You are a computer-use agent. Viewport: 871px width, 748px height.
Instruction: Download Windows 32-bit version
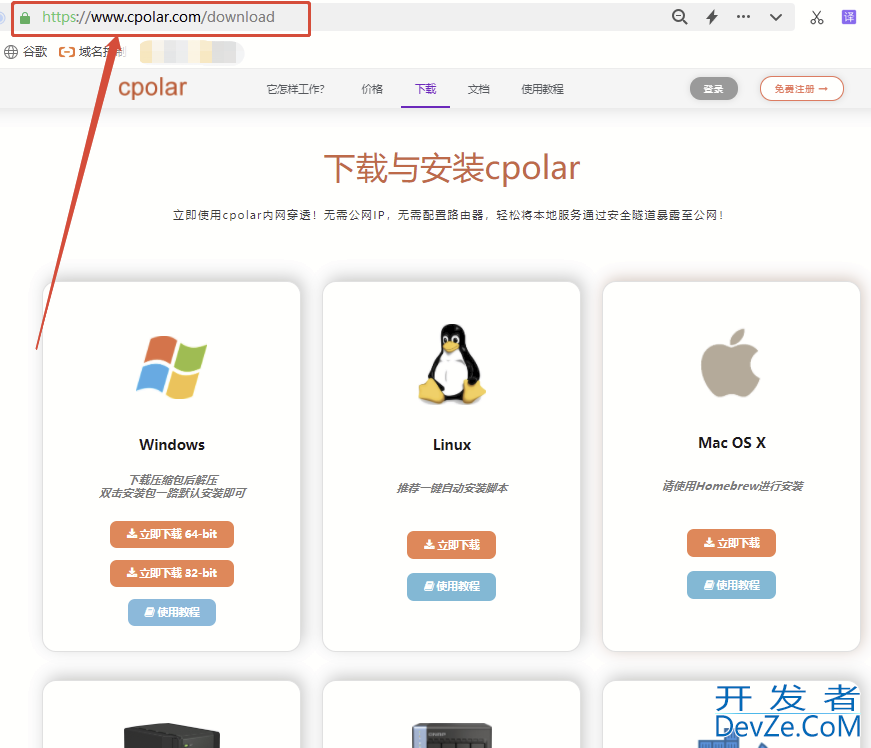(172, 573)
